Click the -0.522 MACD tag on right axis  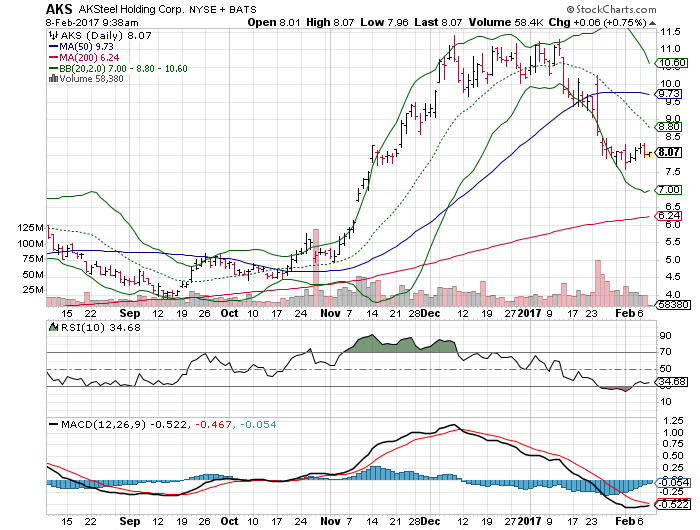point(672,504)
